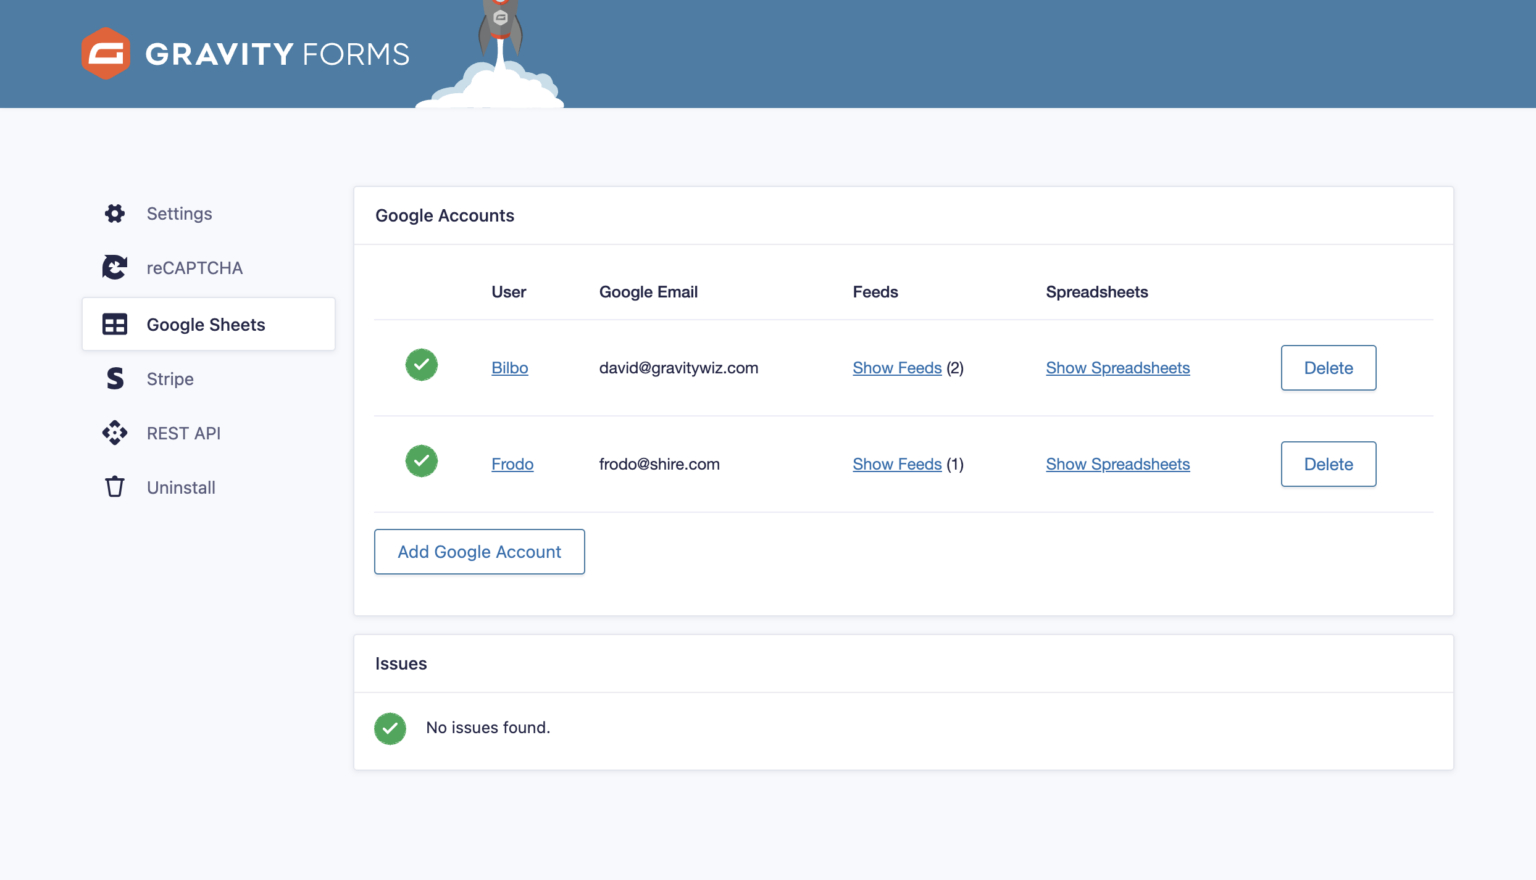Open the Bilbo user link
The height and width of the screenshot is (880, 1536).
click(x=509, y=368)
